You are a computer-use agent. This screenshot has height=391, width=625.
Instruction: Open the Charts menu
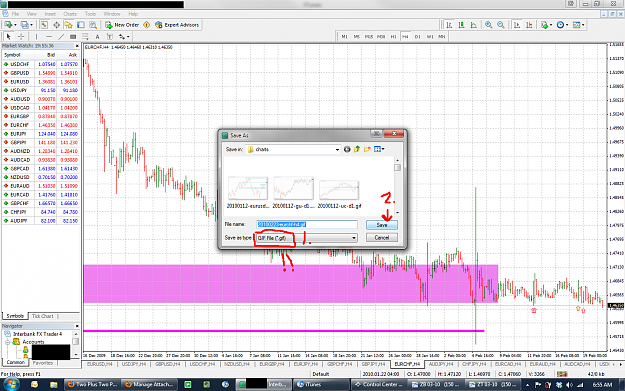pos(70,14)
